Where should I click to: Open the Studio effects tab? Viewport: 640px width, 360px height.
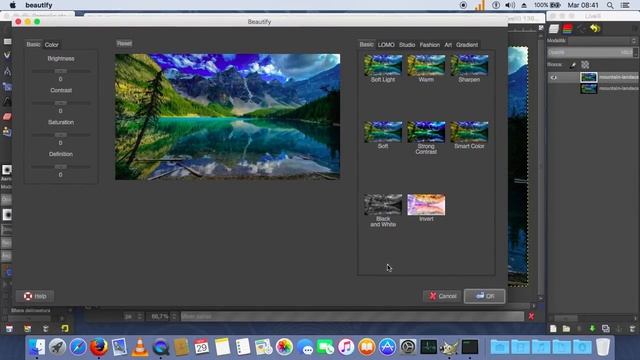407,44
